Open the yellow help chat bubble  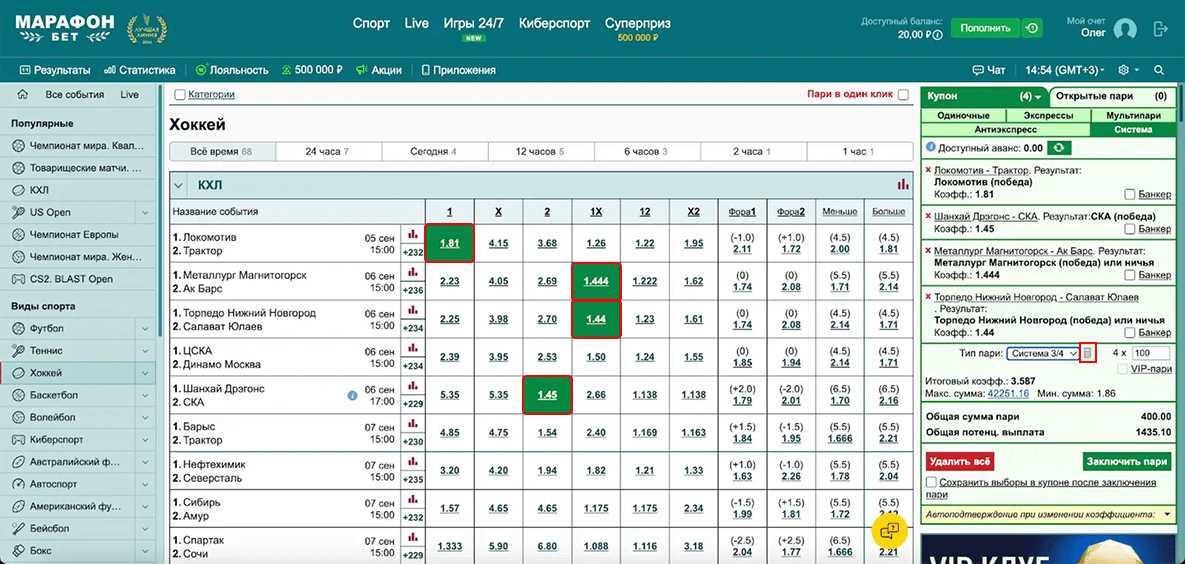(x=890, y=529)
